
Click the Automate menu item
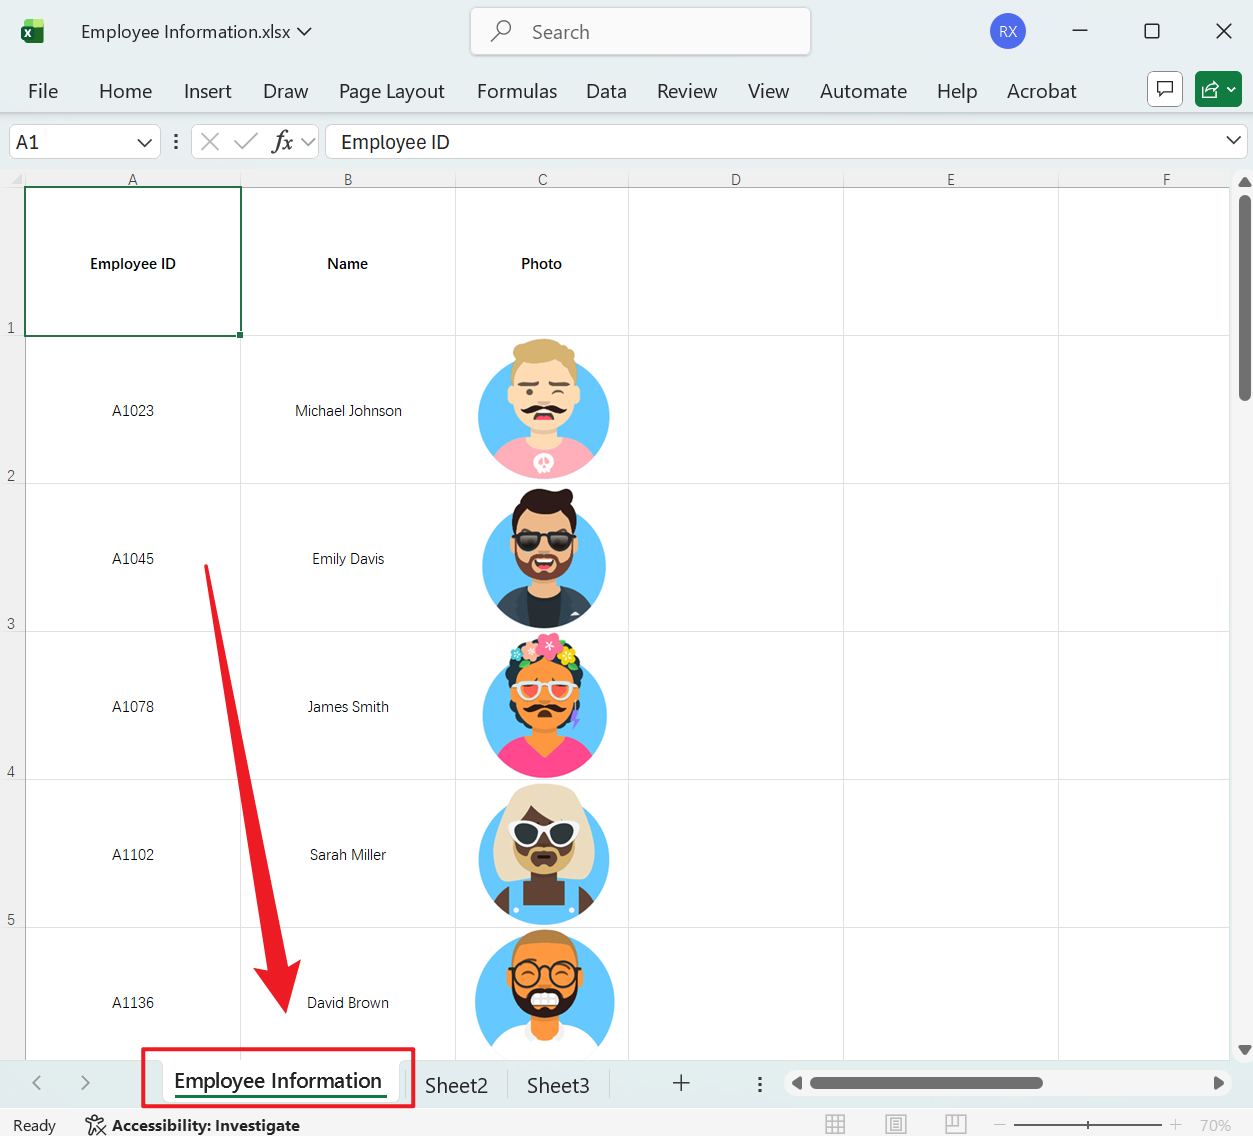point(862,91)
